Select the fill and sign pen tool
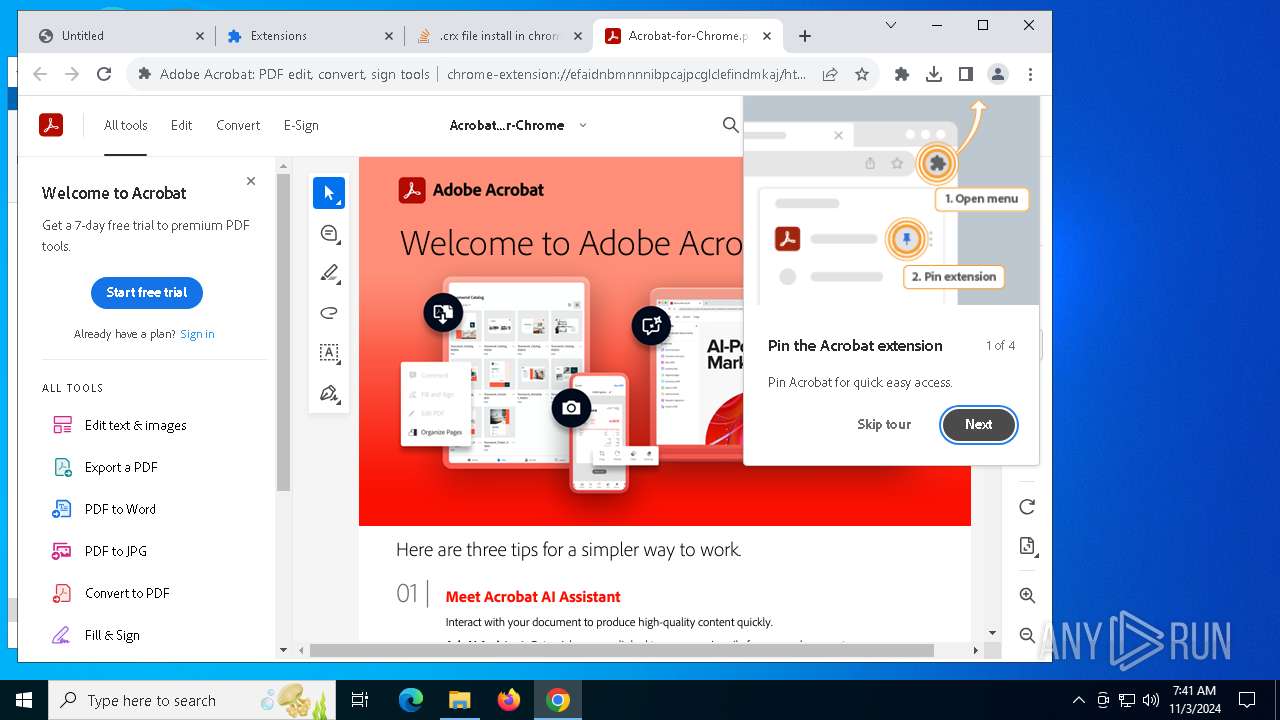The image size is (1280, 720). (x=329, y=393)
